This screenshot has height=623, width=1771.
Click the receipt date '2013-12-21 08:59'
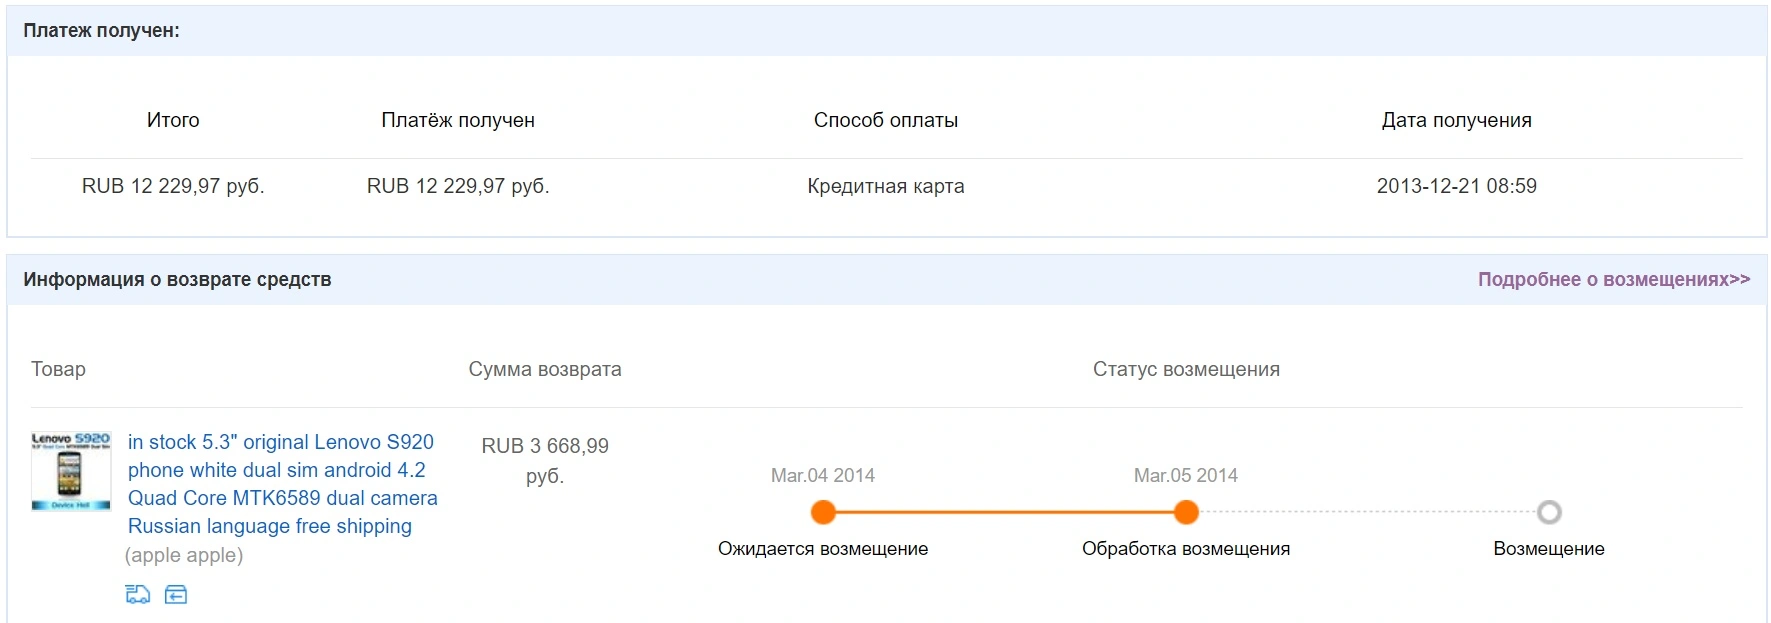click(1457, 186)
